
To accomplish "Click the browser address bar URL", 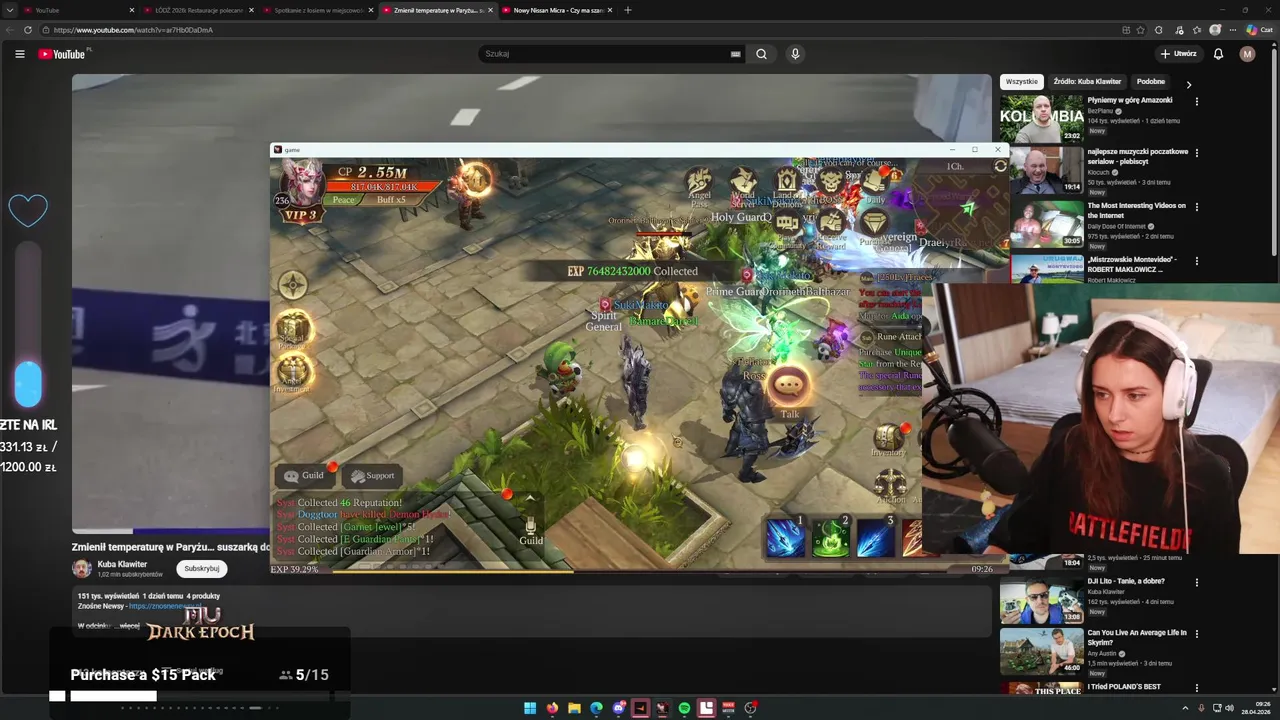I will tap(132, 30).
